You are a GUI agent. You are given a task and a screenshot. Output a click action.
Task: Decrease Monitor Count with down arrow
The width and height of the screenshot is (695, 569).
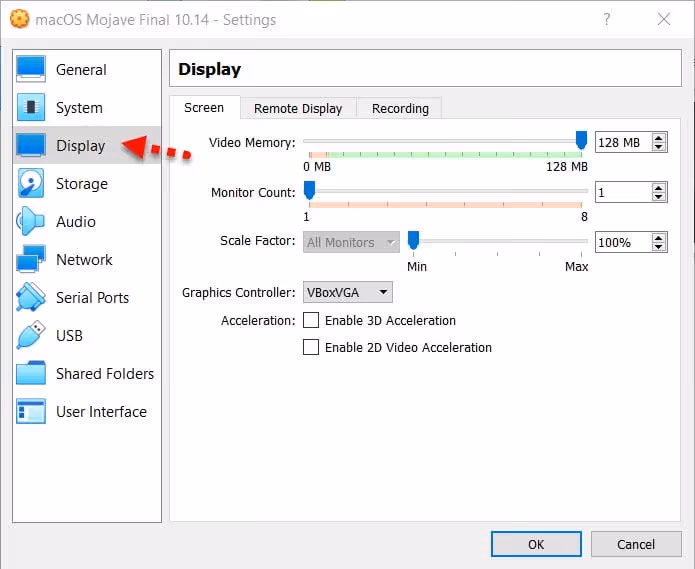pyautogui.click(x=659, y=196)
